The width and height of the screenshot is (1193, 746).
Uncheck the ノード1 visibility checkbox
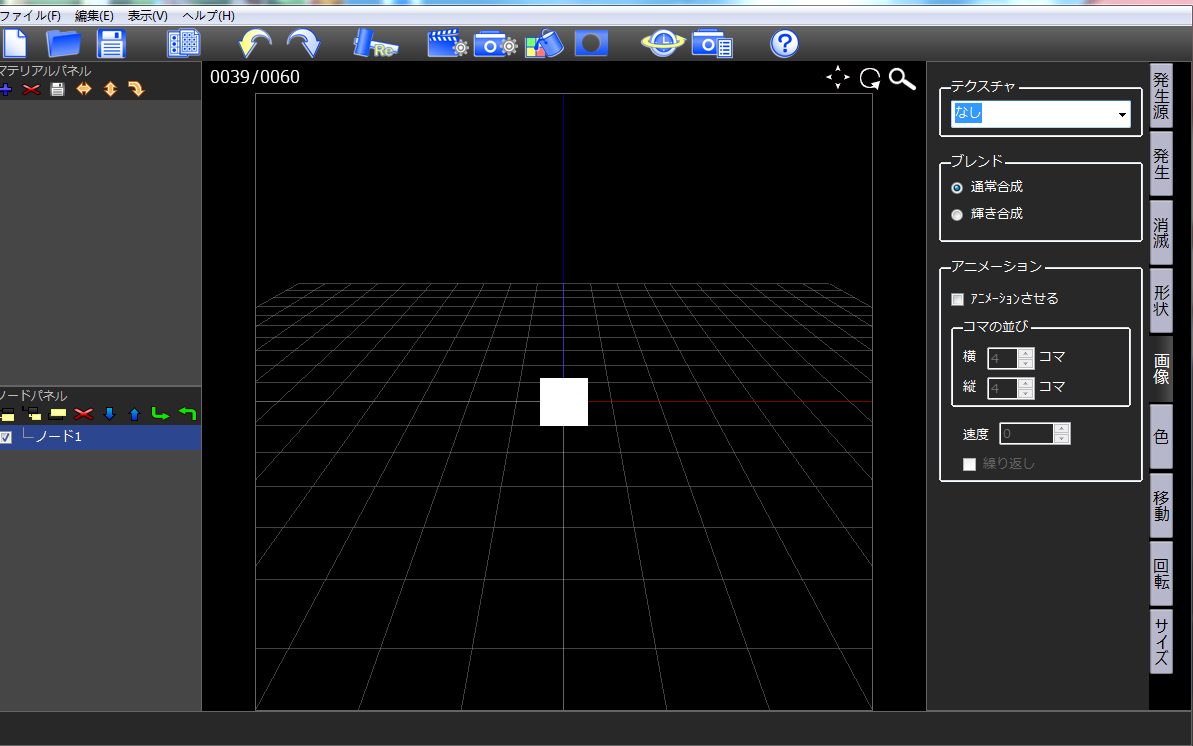click(6, 438)
